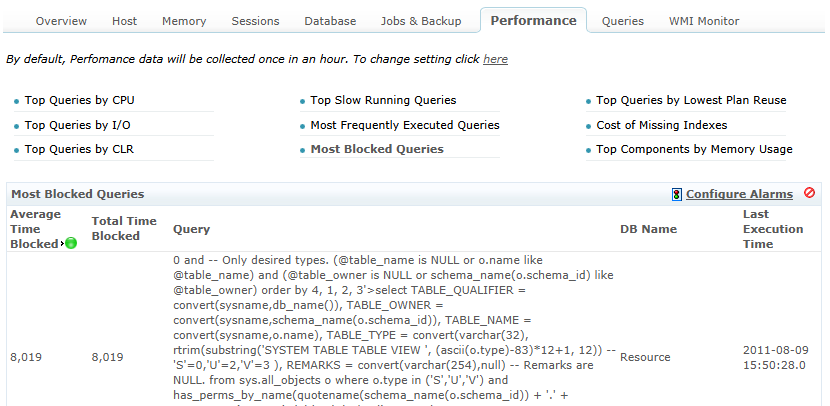Viewport: 830px width, 406px height.
Task: Go to the Memory tab
Action: coord(183,21)
